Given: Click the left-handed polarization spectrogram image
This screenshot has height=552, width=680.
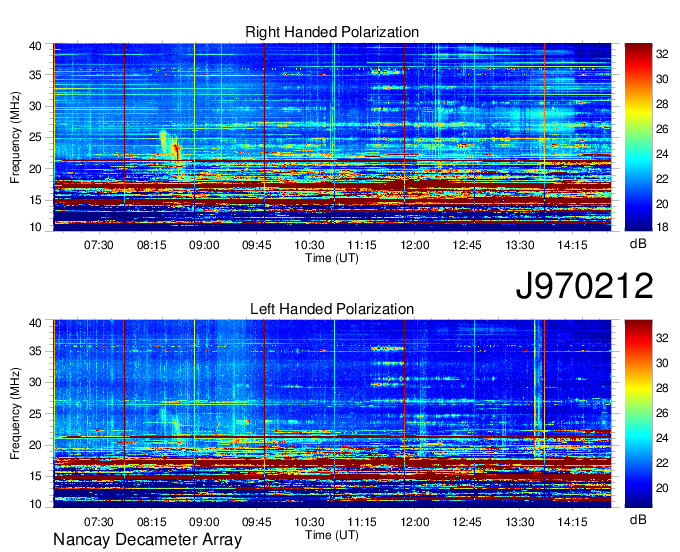Looking at the screenshot, I should (x=332, y=414).
